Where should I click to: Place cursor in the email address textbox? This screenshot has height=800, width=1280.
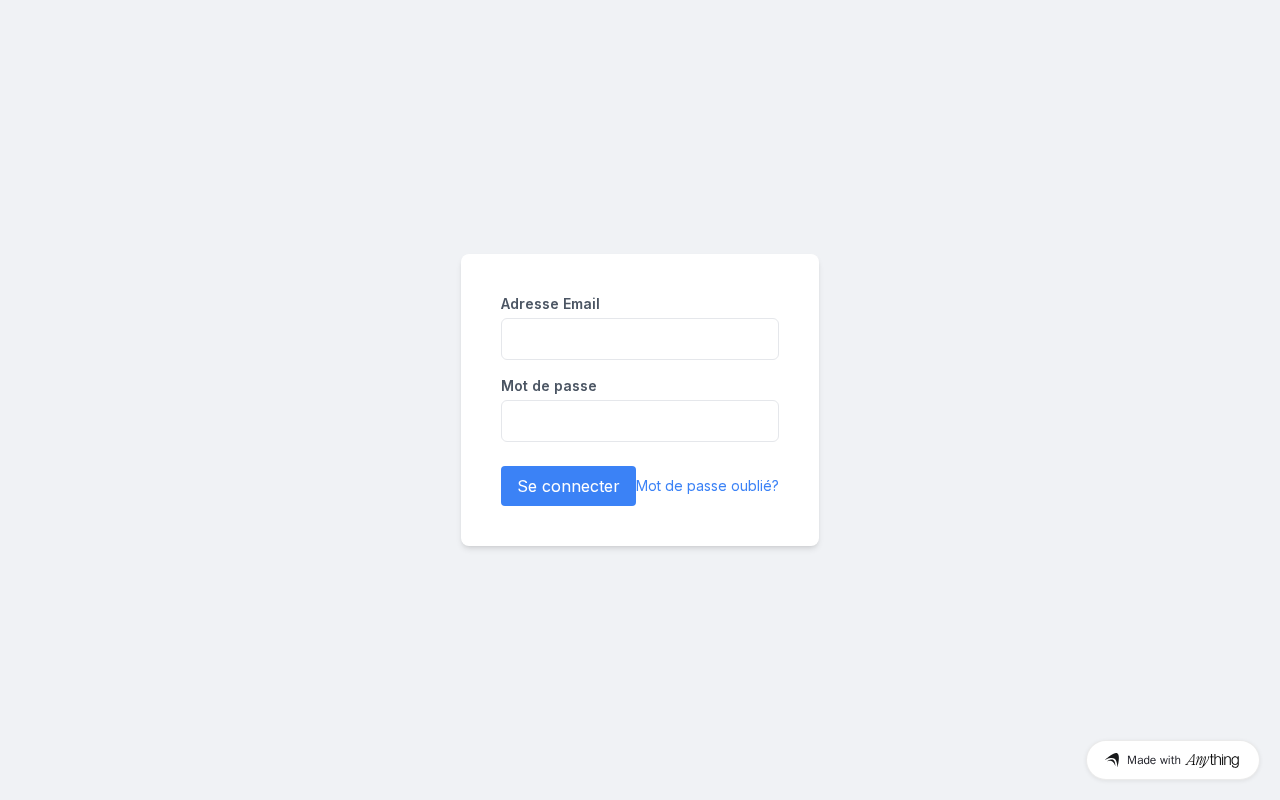tap(640, 339)
